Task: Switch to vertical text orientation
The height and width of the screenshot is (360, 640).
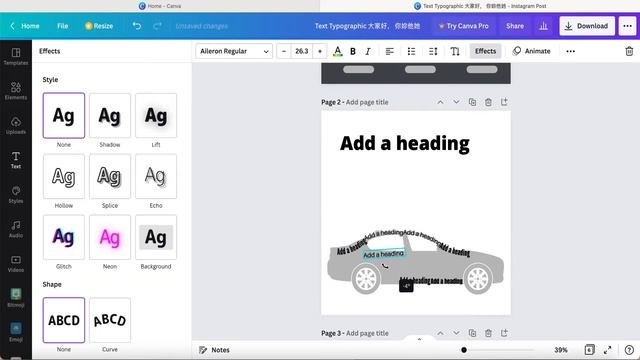Action: click(455, 51)
